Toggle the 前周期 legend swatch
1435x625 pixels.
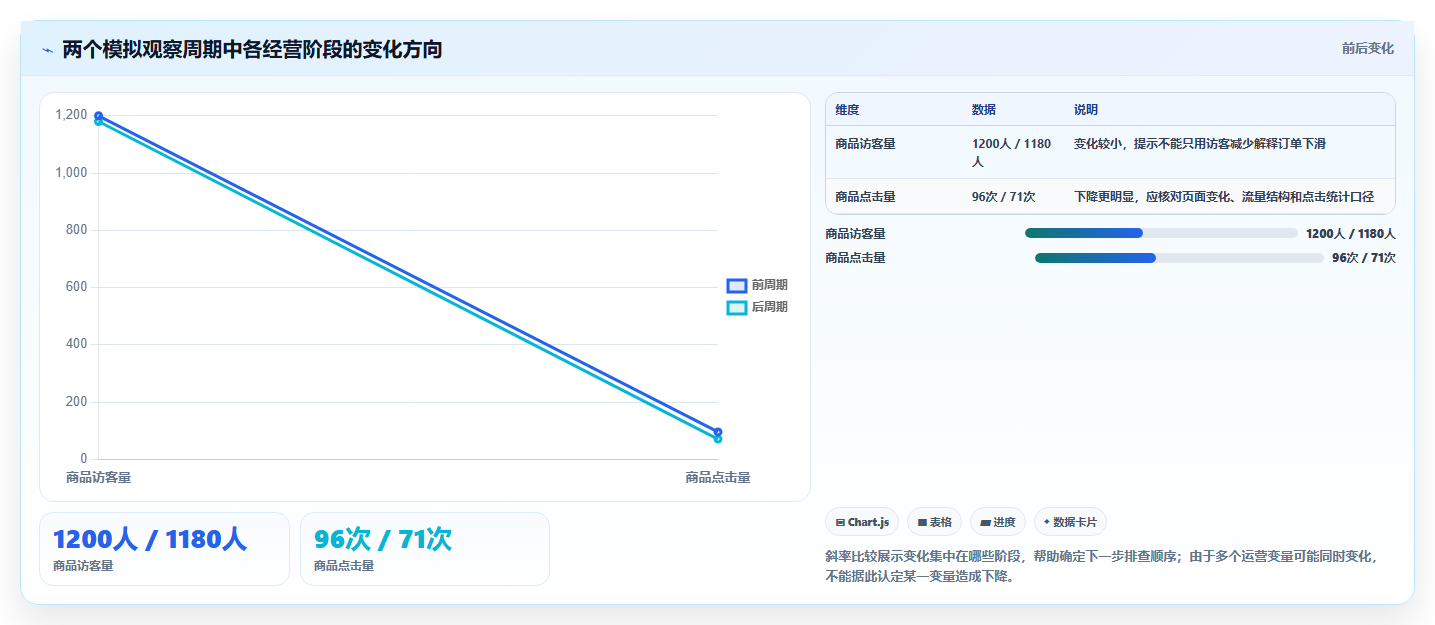[x=736, y=286]
